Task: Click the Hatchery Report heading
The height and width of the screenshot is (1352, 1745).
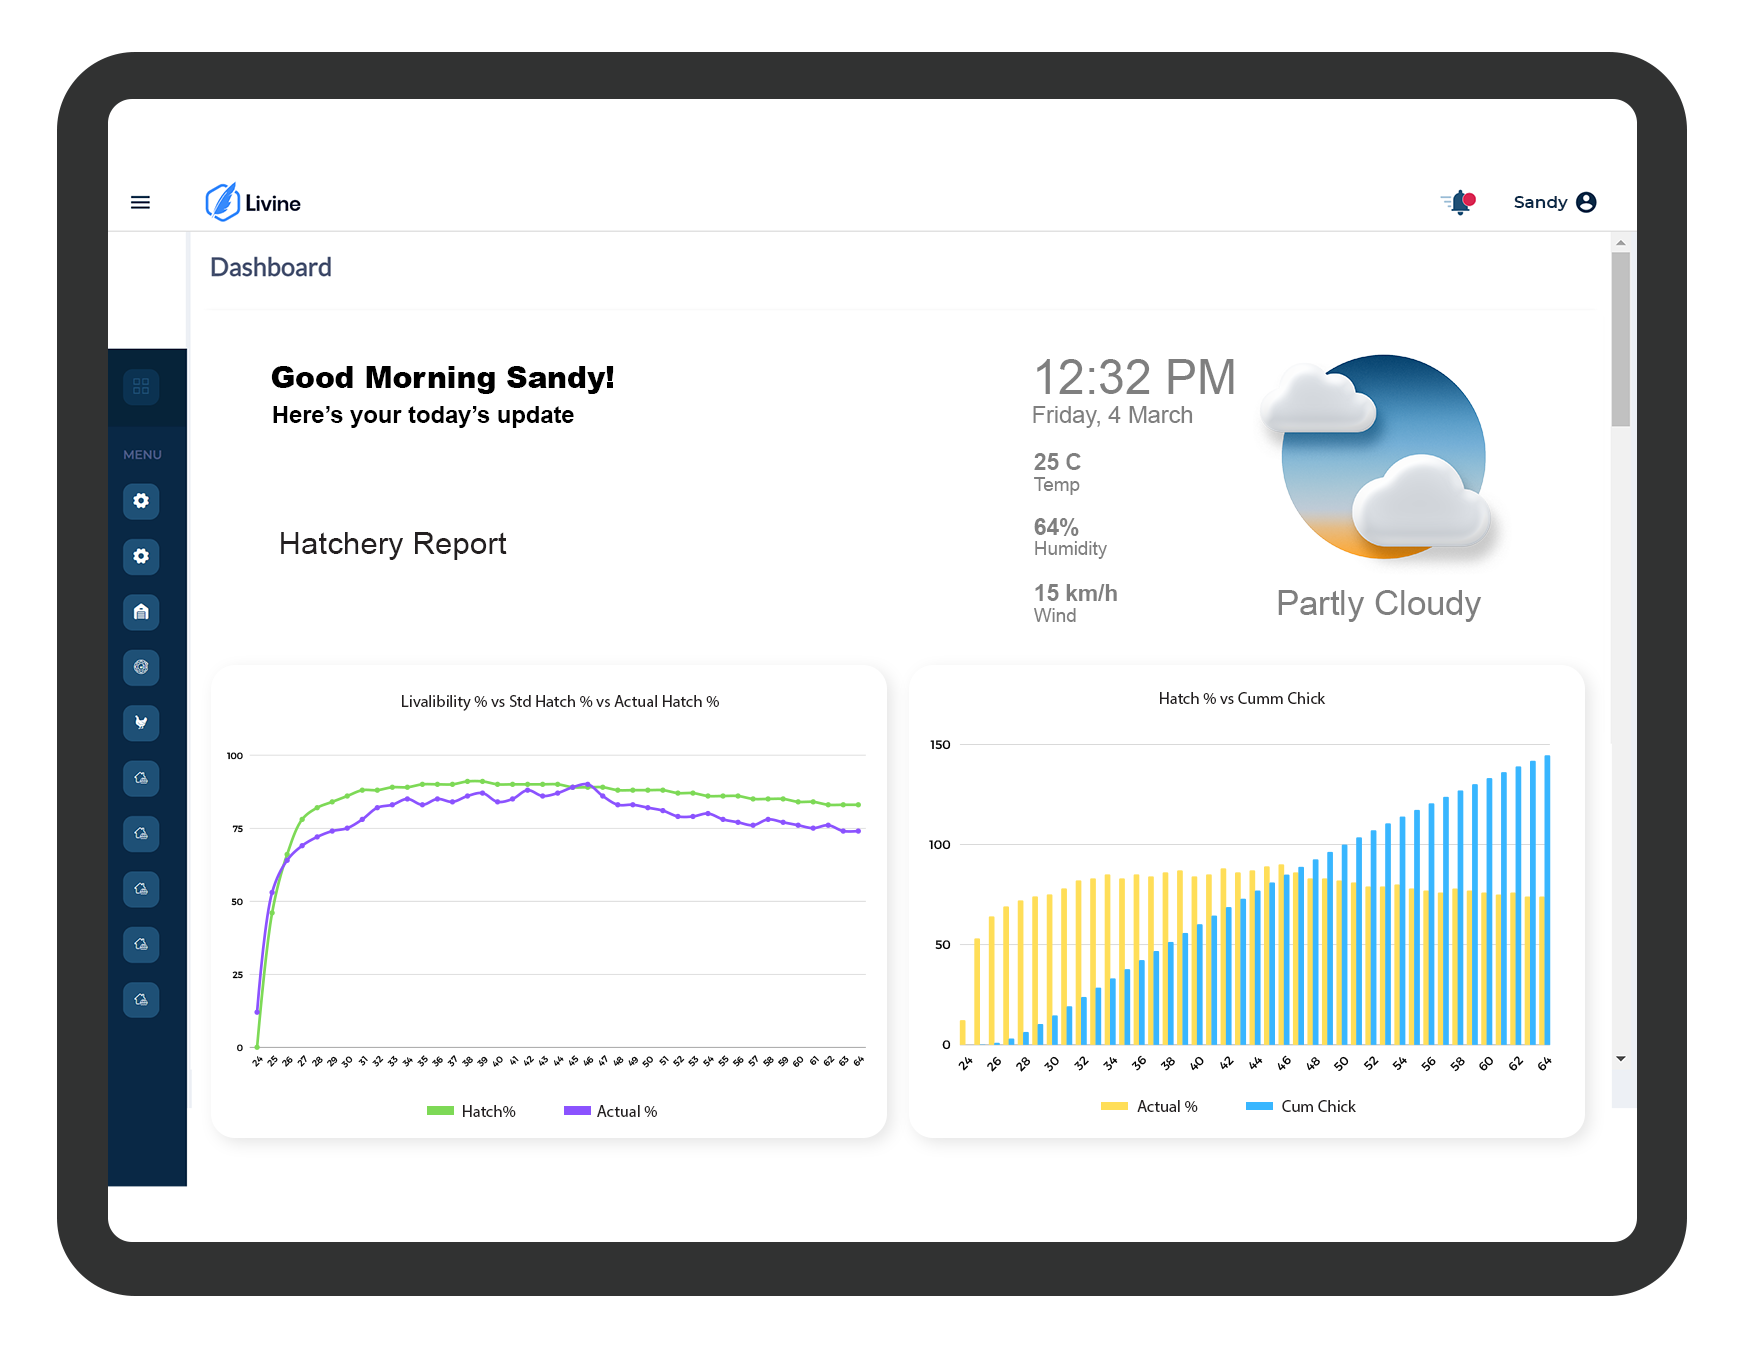Action: 393,543
